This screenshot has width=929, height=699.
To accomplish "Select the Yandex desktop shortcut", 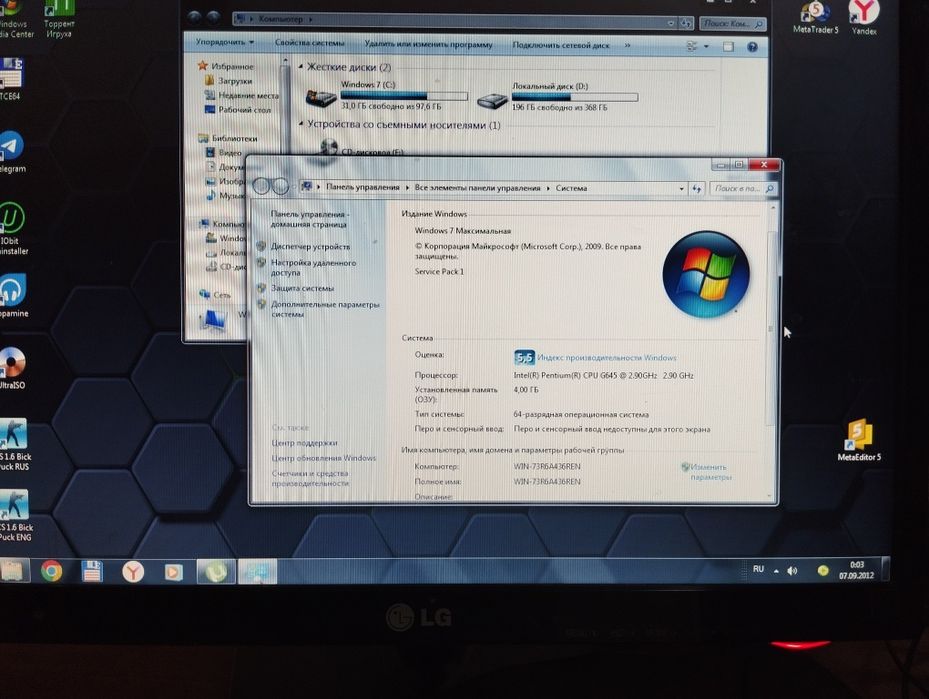I will (x=864, y=17).
